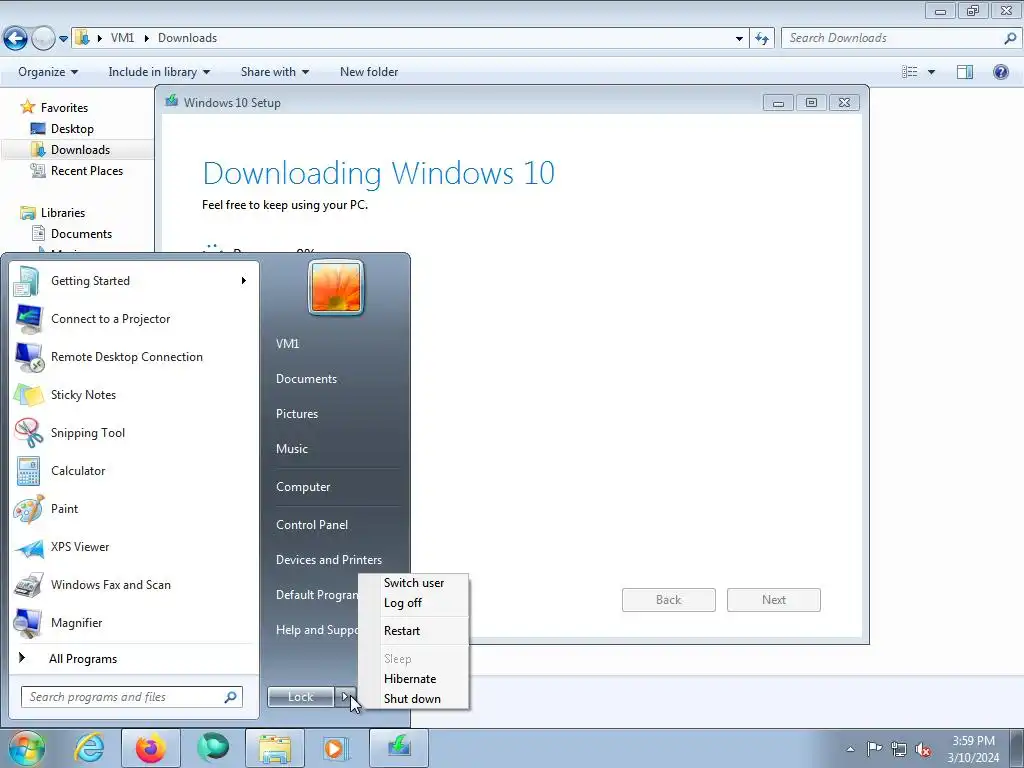1024x768 pixels.
Task: Launch XPS Viewer
Action: pyautogui.click(x=133, y=547)
